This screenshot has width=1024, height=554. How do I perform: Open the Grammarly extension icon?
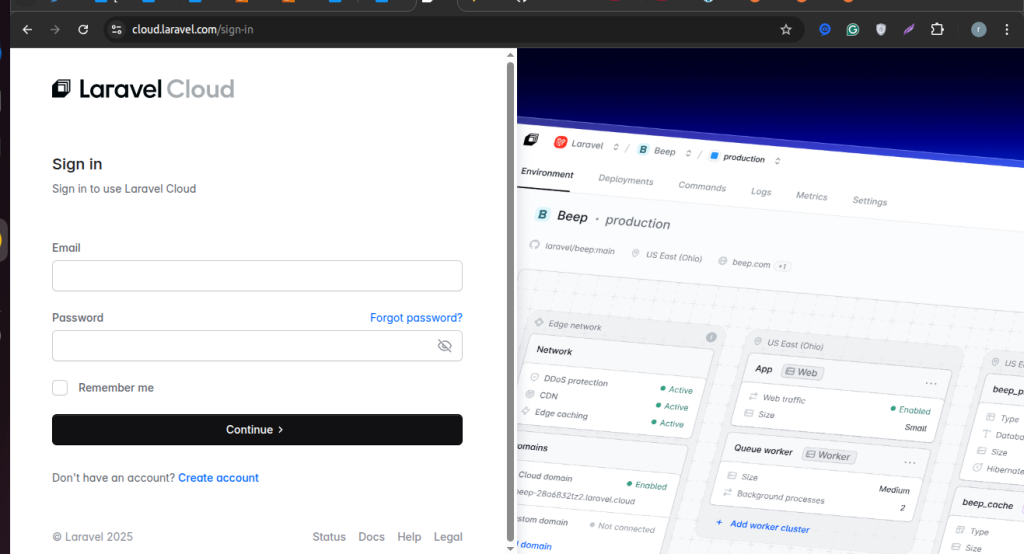point(852,29)
